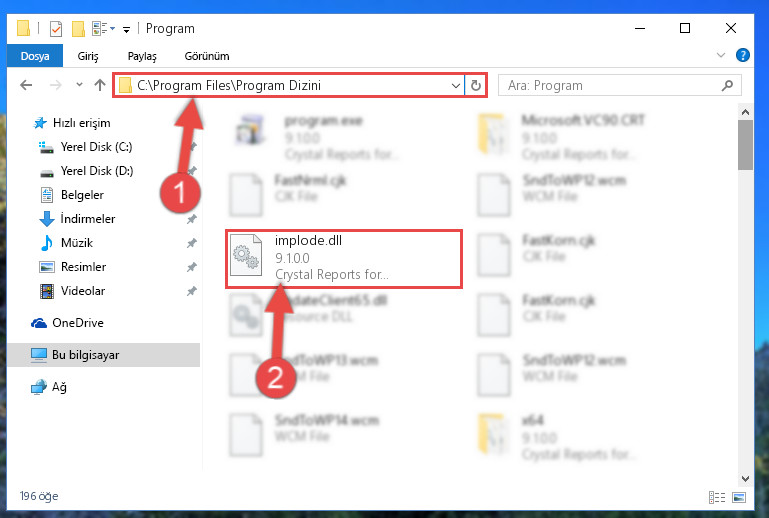Click the Back navigation arrow
Screen dimensions: 769x518
(26, 85)
